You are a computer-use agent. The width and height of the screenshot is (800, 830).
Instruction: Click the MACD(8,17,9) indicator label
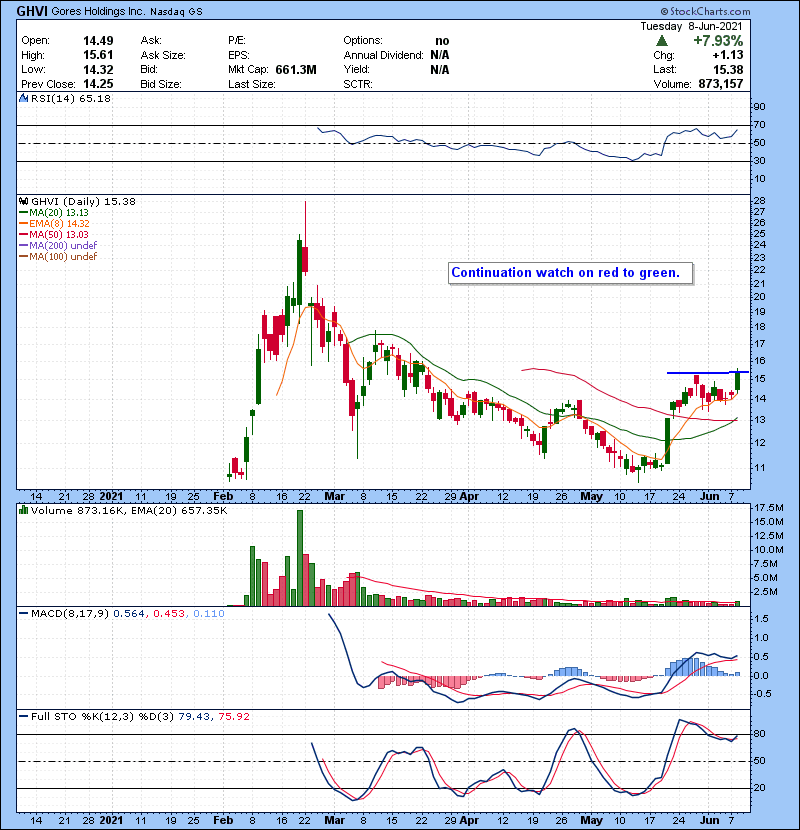(x=70, y=614)
